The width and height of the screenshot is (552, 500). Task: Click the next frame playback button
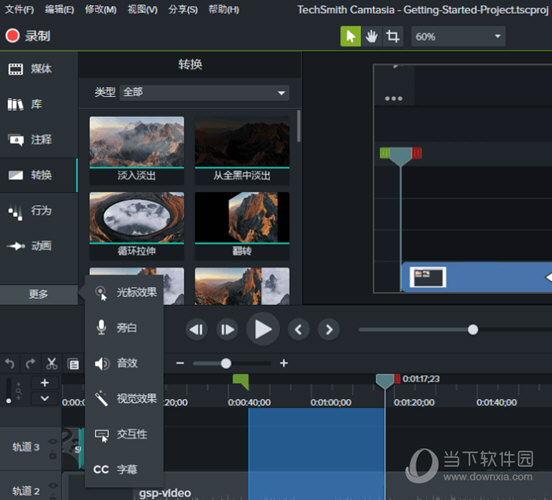(x=227, y=330)
